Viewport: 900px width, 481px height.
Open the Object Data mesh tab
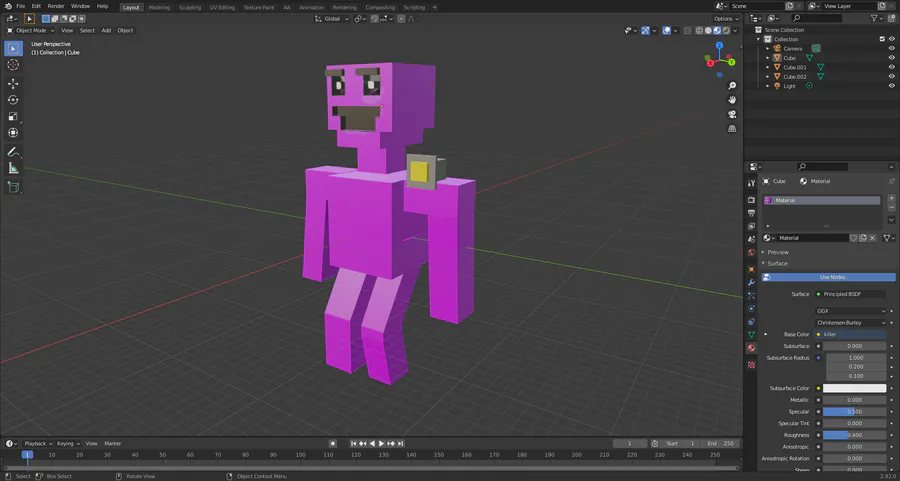[751, 335]
